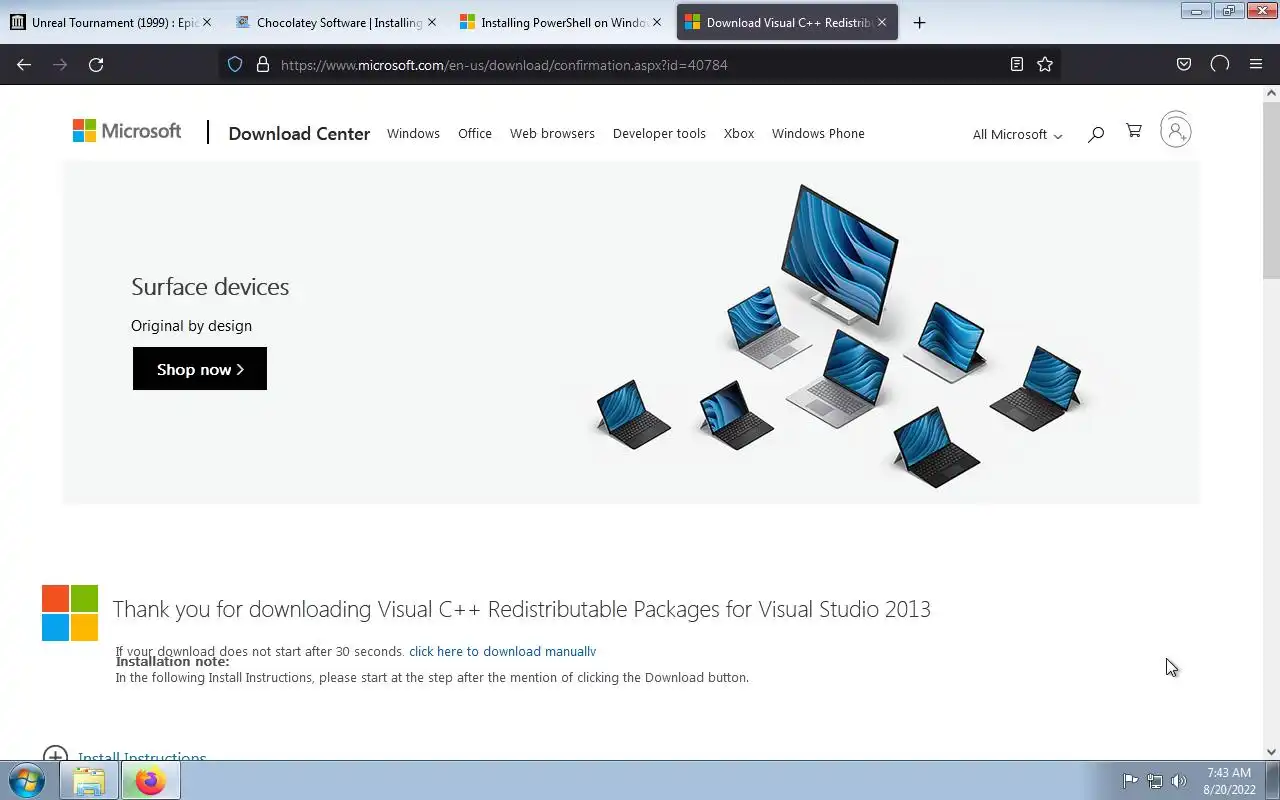
Task: Switch to the Installing PowerShell tab
Action: pos(560,22)
